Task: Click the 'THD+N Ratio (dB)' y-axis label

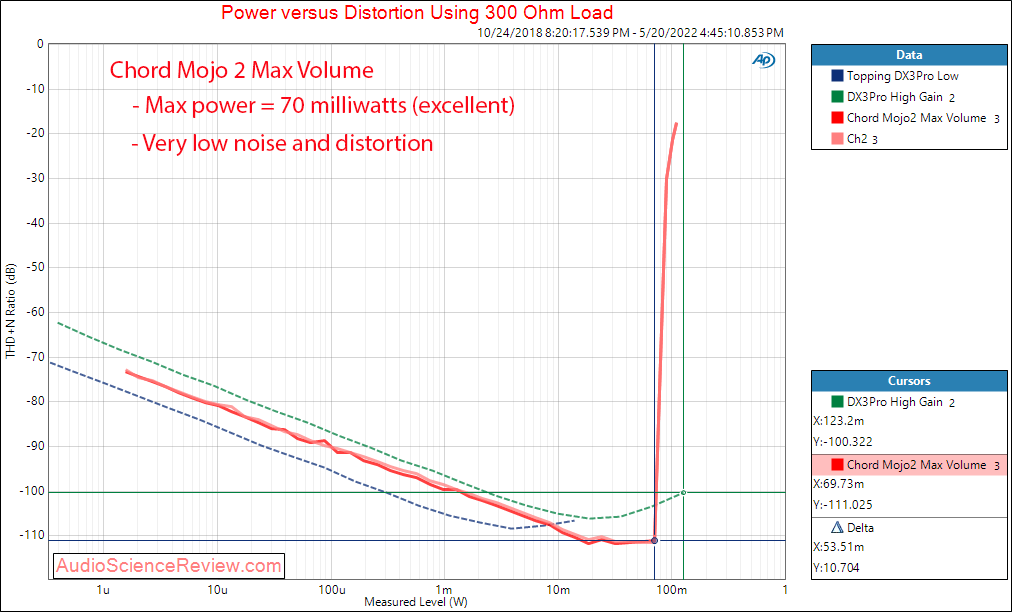Action: [x=10, y=312]
